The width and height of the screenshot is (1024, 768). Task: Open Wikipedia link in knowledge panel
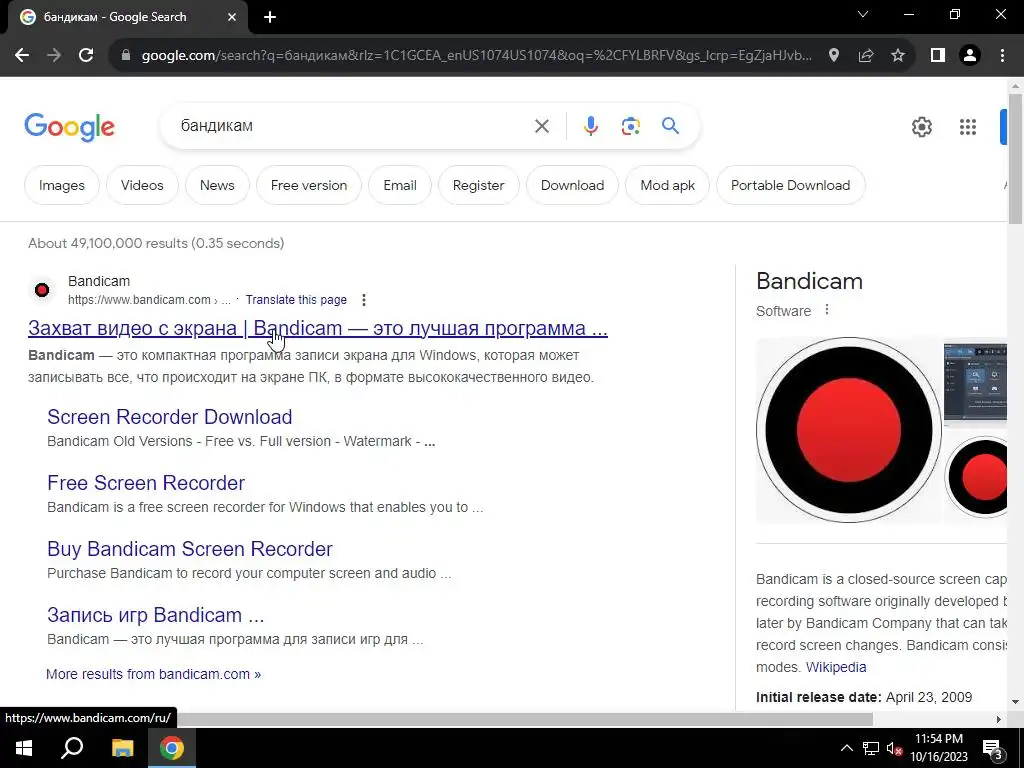coord(836,667)
